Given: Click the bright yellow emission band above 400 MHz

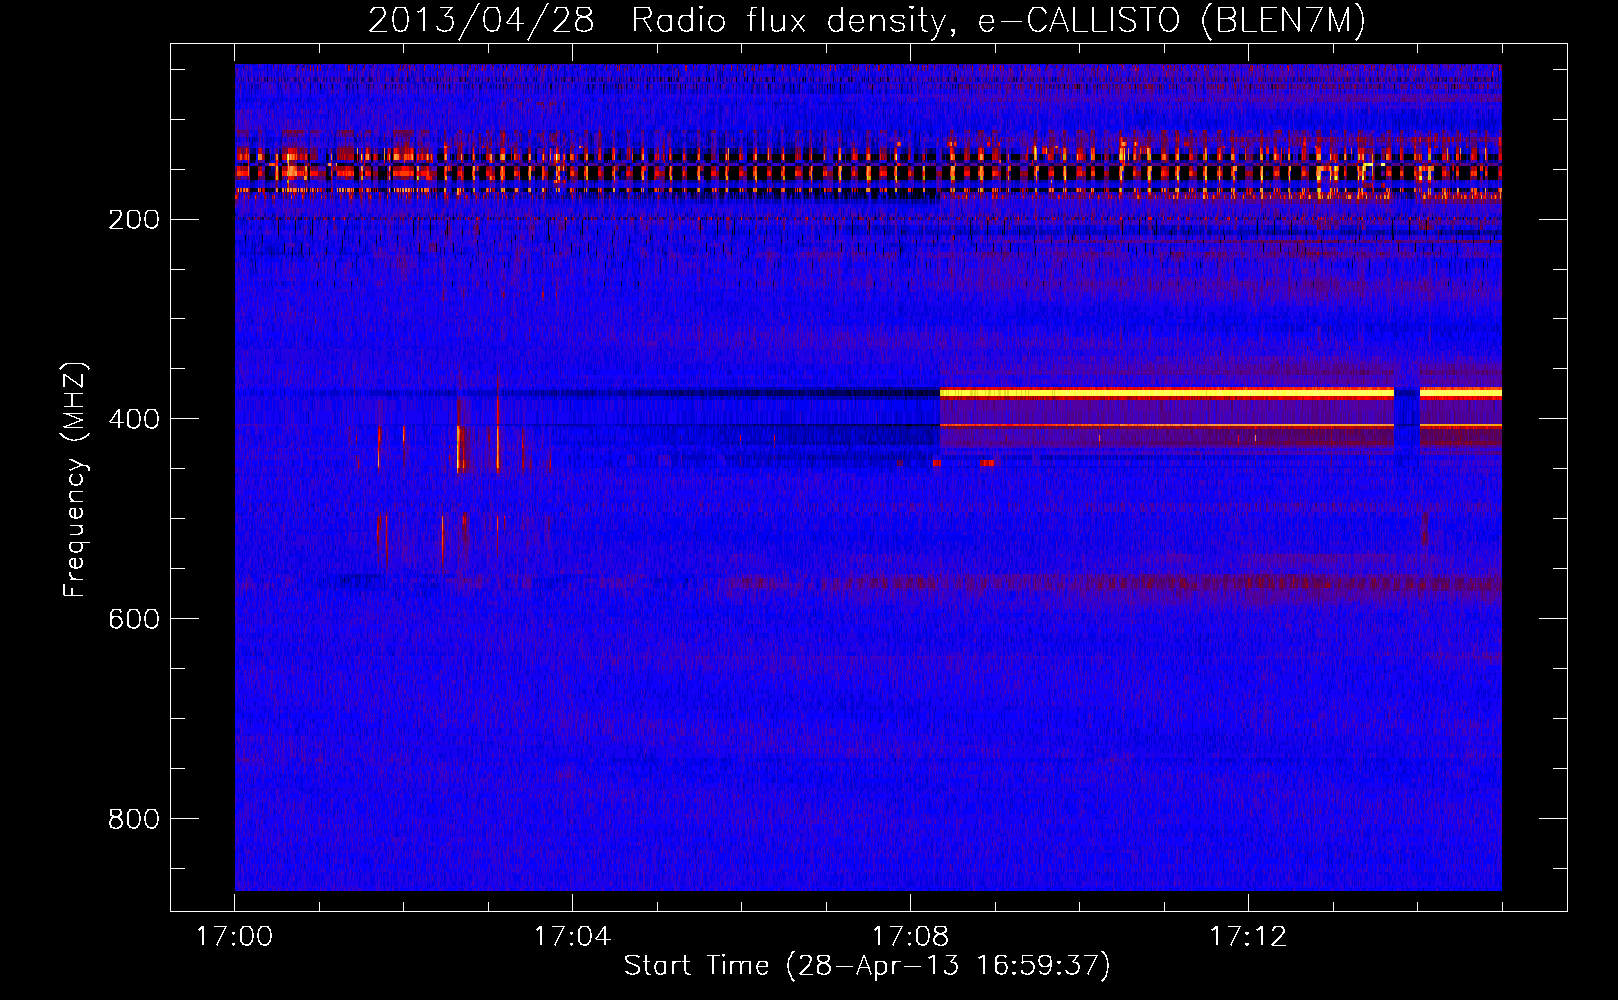Looking at the screenshot, I should tap(1166, 393).
